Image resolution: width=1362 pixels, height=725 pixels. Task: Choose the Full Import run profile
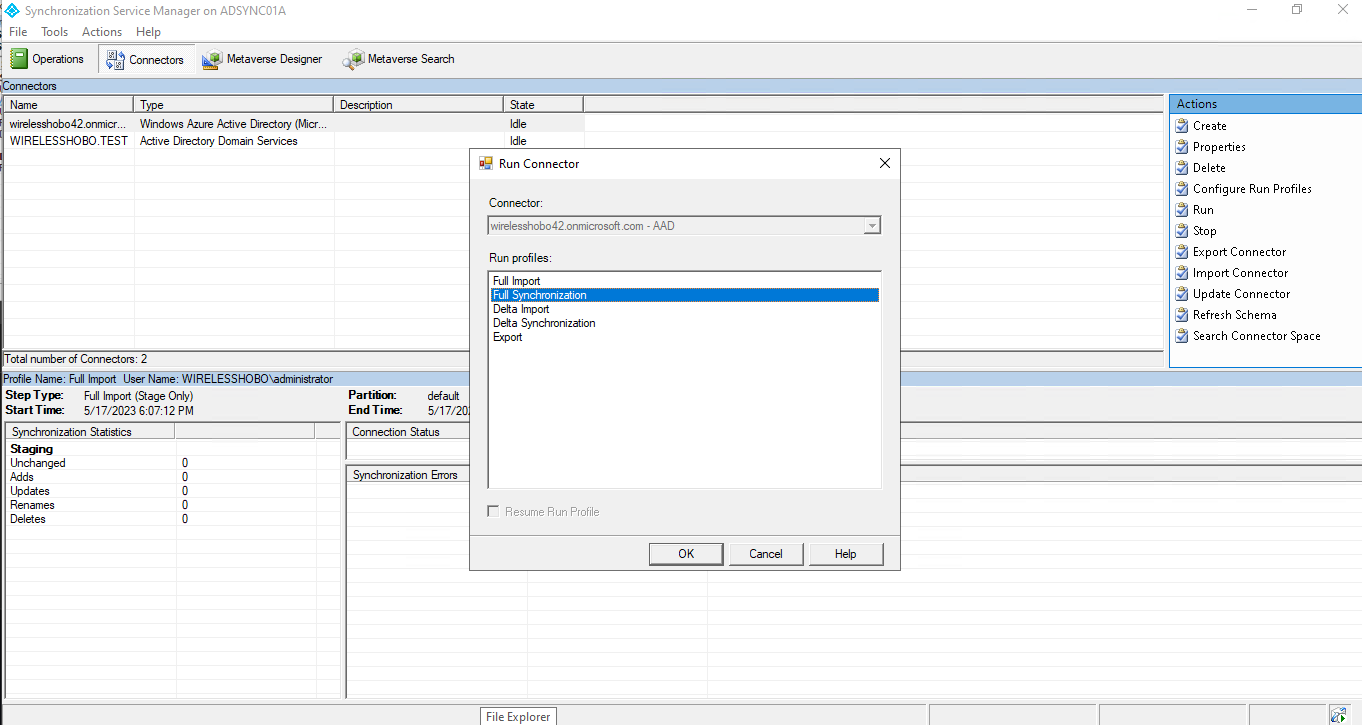click(x=517, y=281)
